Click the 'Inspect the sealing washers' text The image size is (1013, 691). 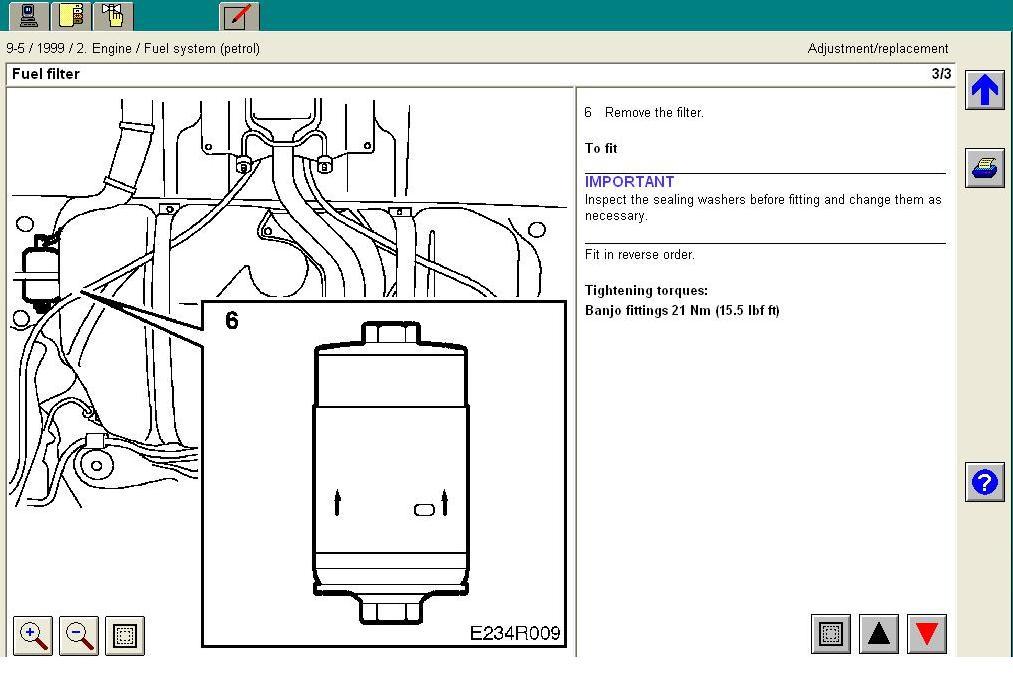(x=763, y=207)
